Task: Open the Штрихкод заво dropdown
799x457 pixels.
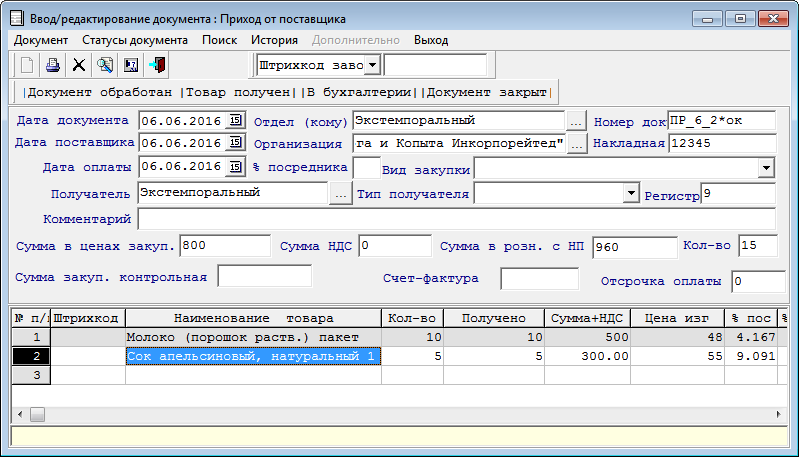Action: [372, 65]
